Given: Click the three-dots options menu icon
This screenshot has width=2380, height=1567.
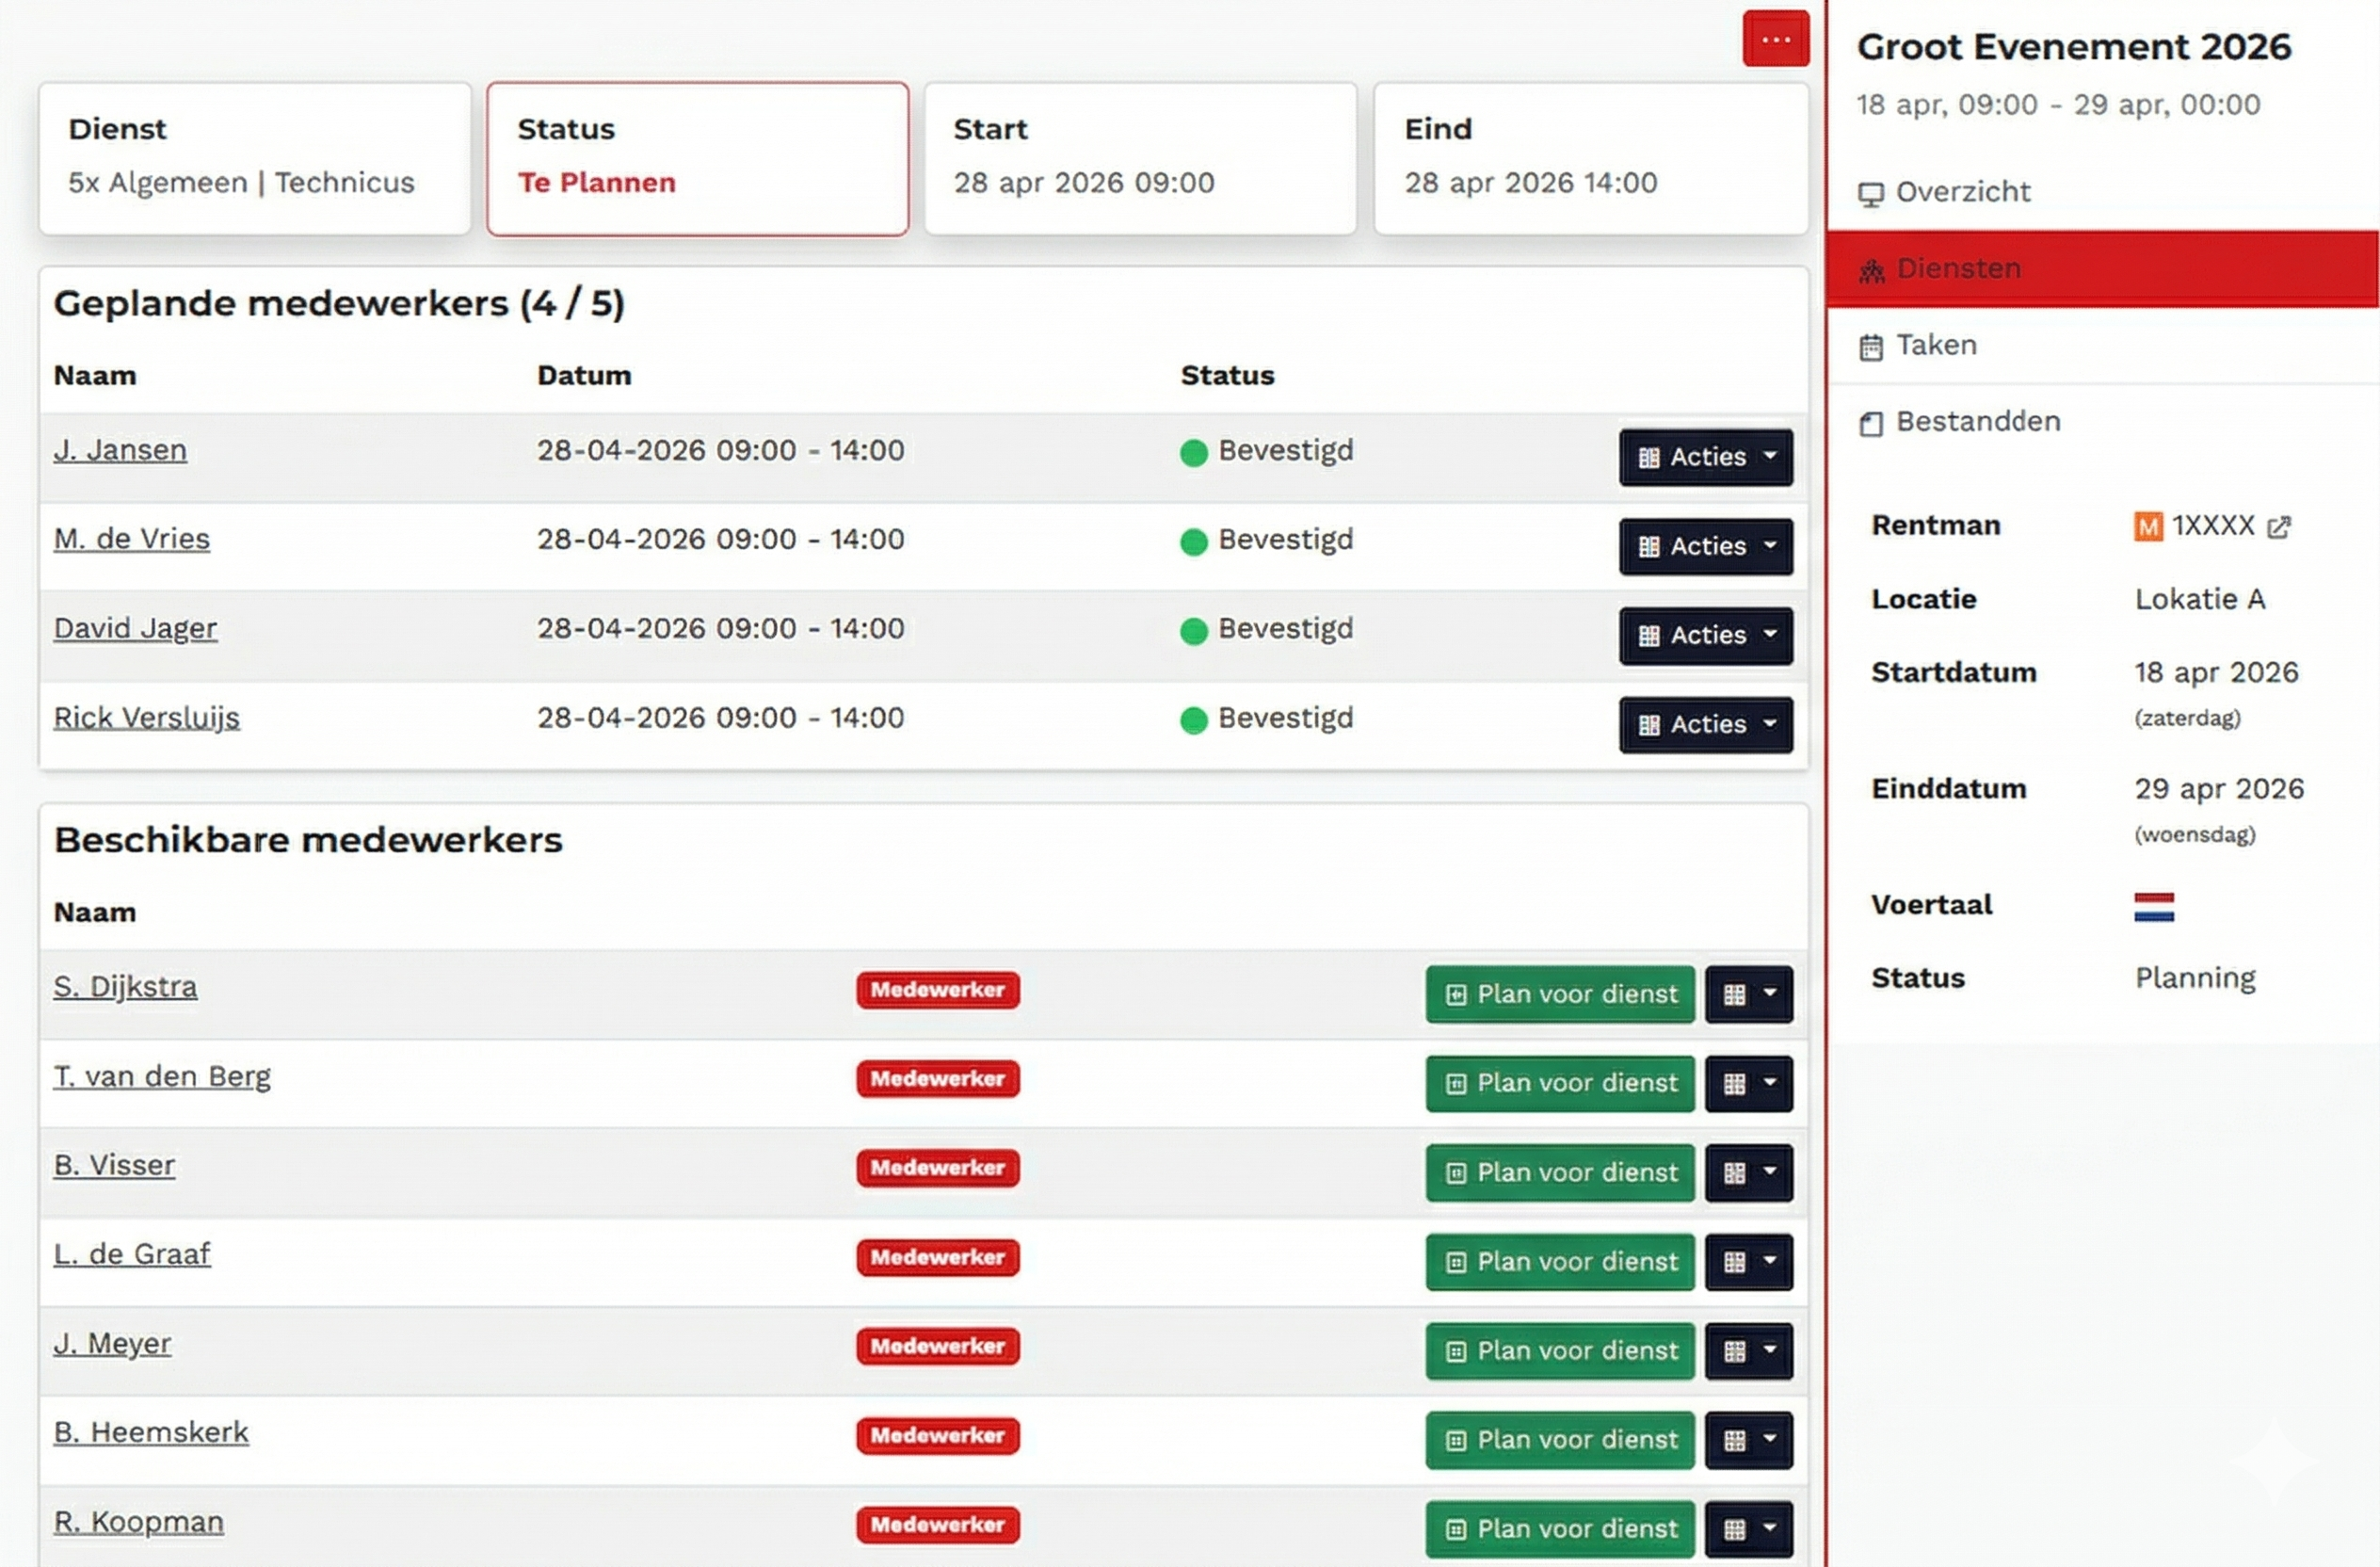Looking at the screenshot, I should tap(1775, 38).
